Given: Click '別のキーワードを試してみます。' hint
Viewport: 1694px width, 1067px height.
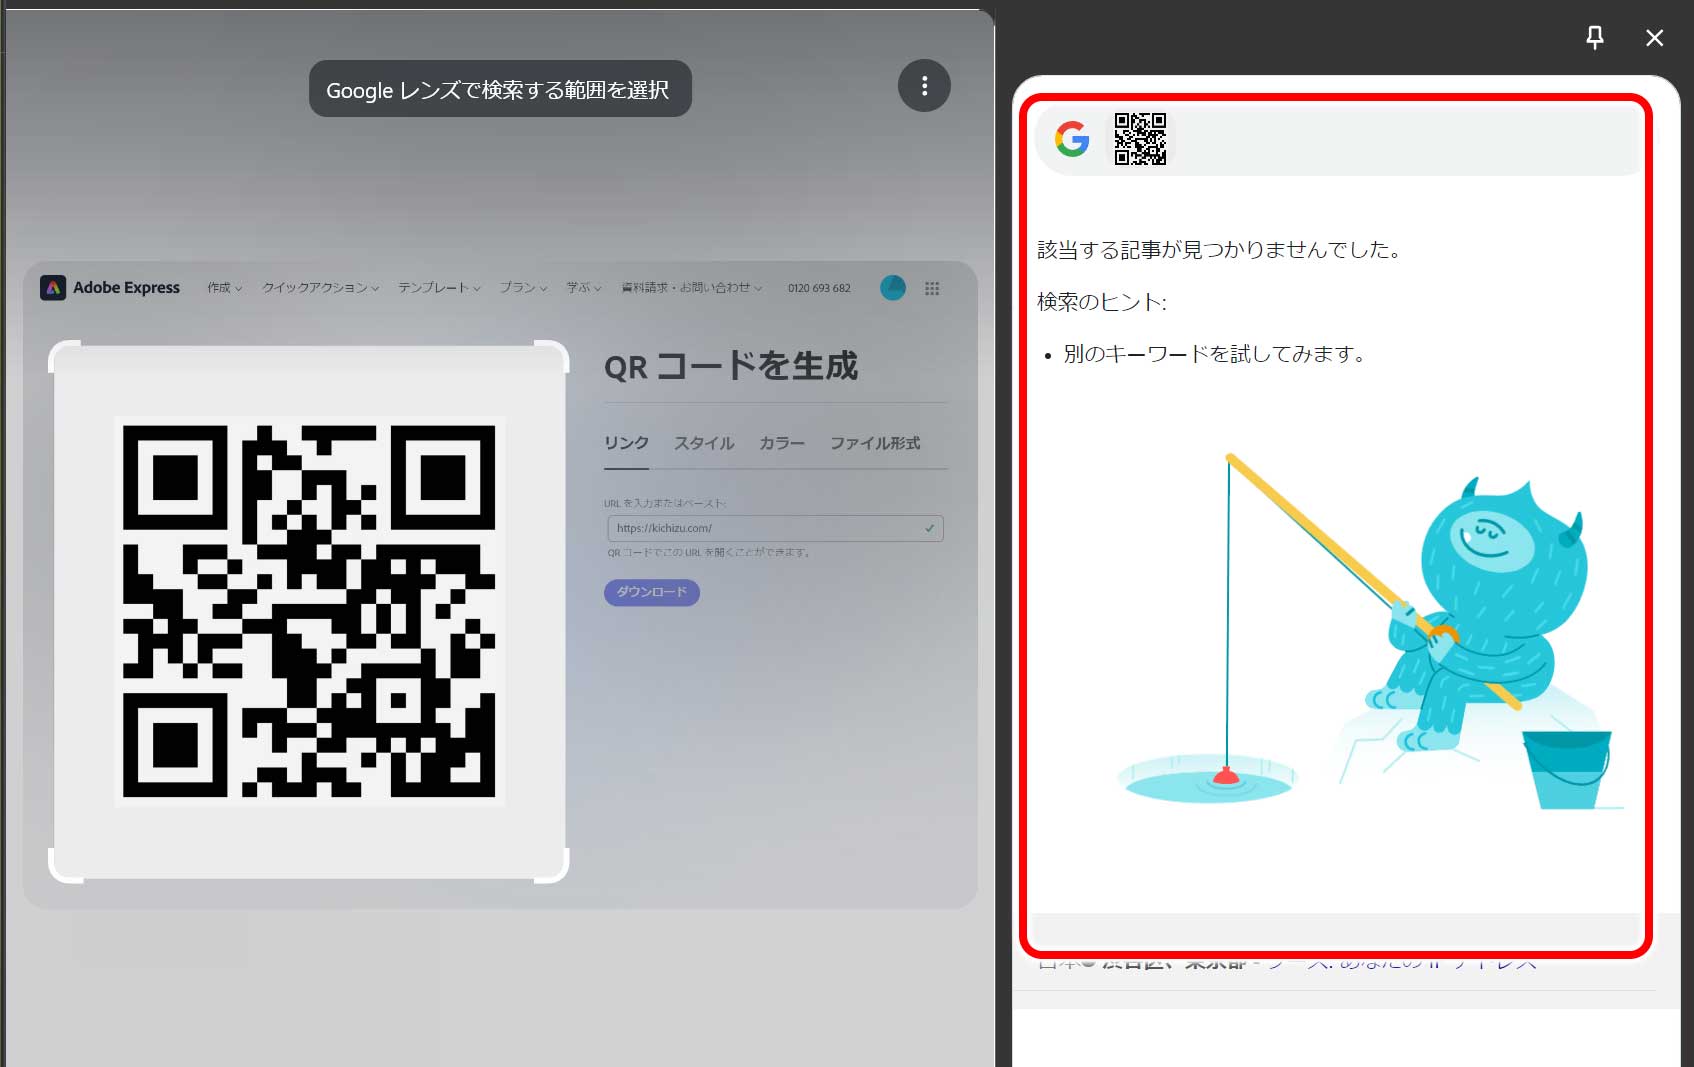Looking at the screenshot, I should click(1216, 354).
